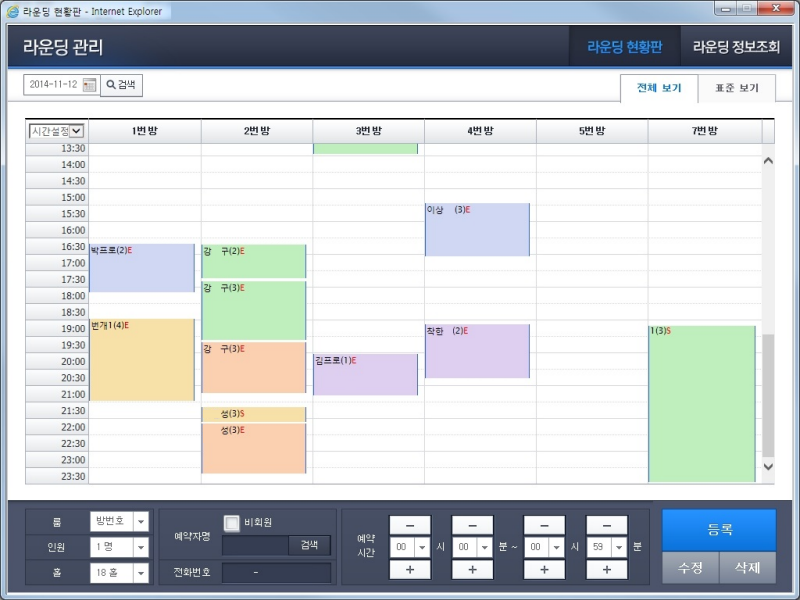Viewport: 800px width, 600px height.
Task: Click minus above the start hour
Action: [x=410, y=526]
